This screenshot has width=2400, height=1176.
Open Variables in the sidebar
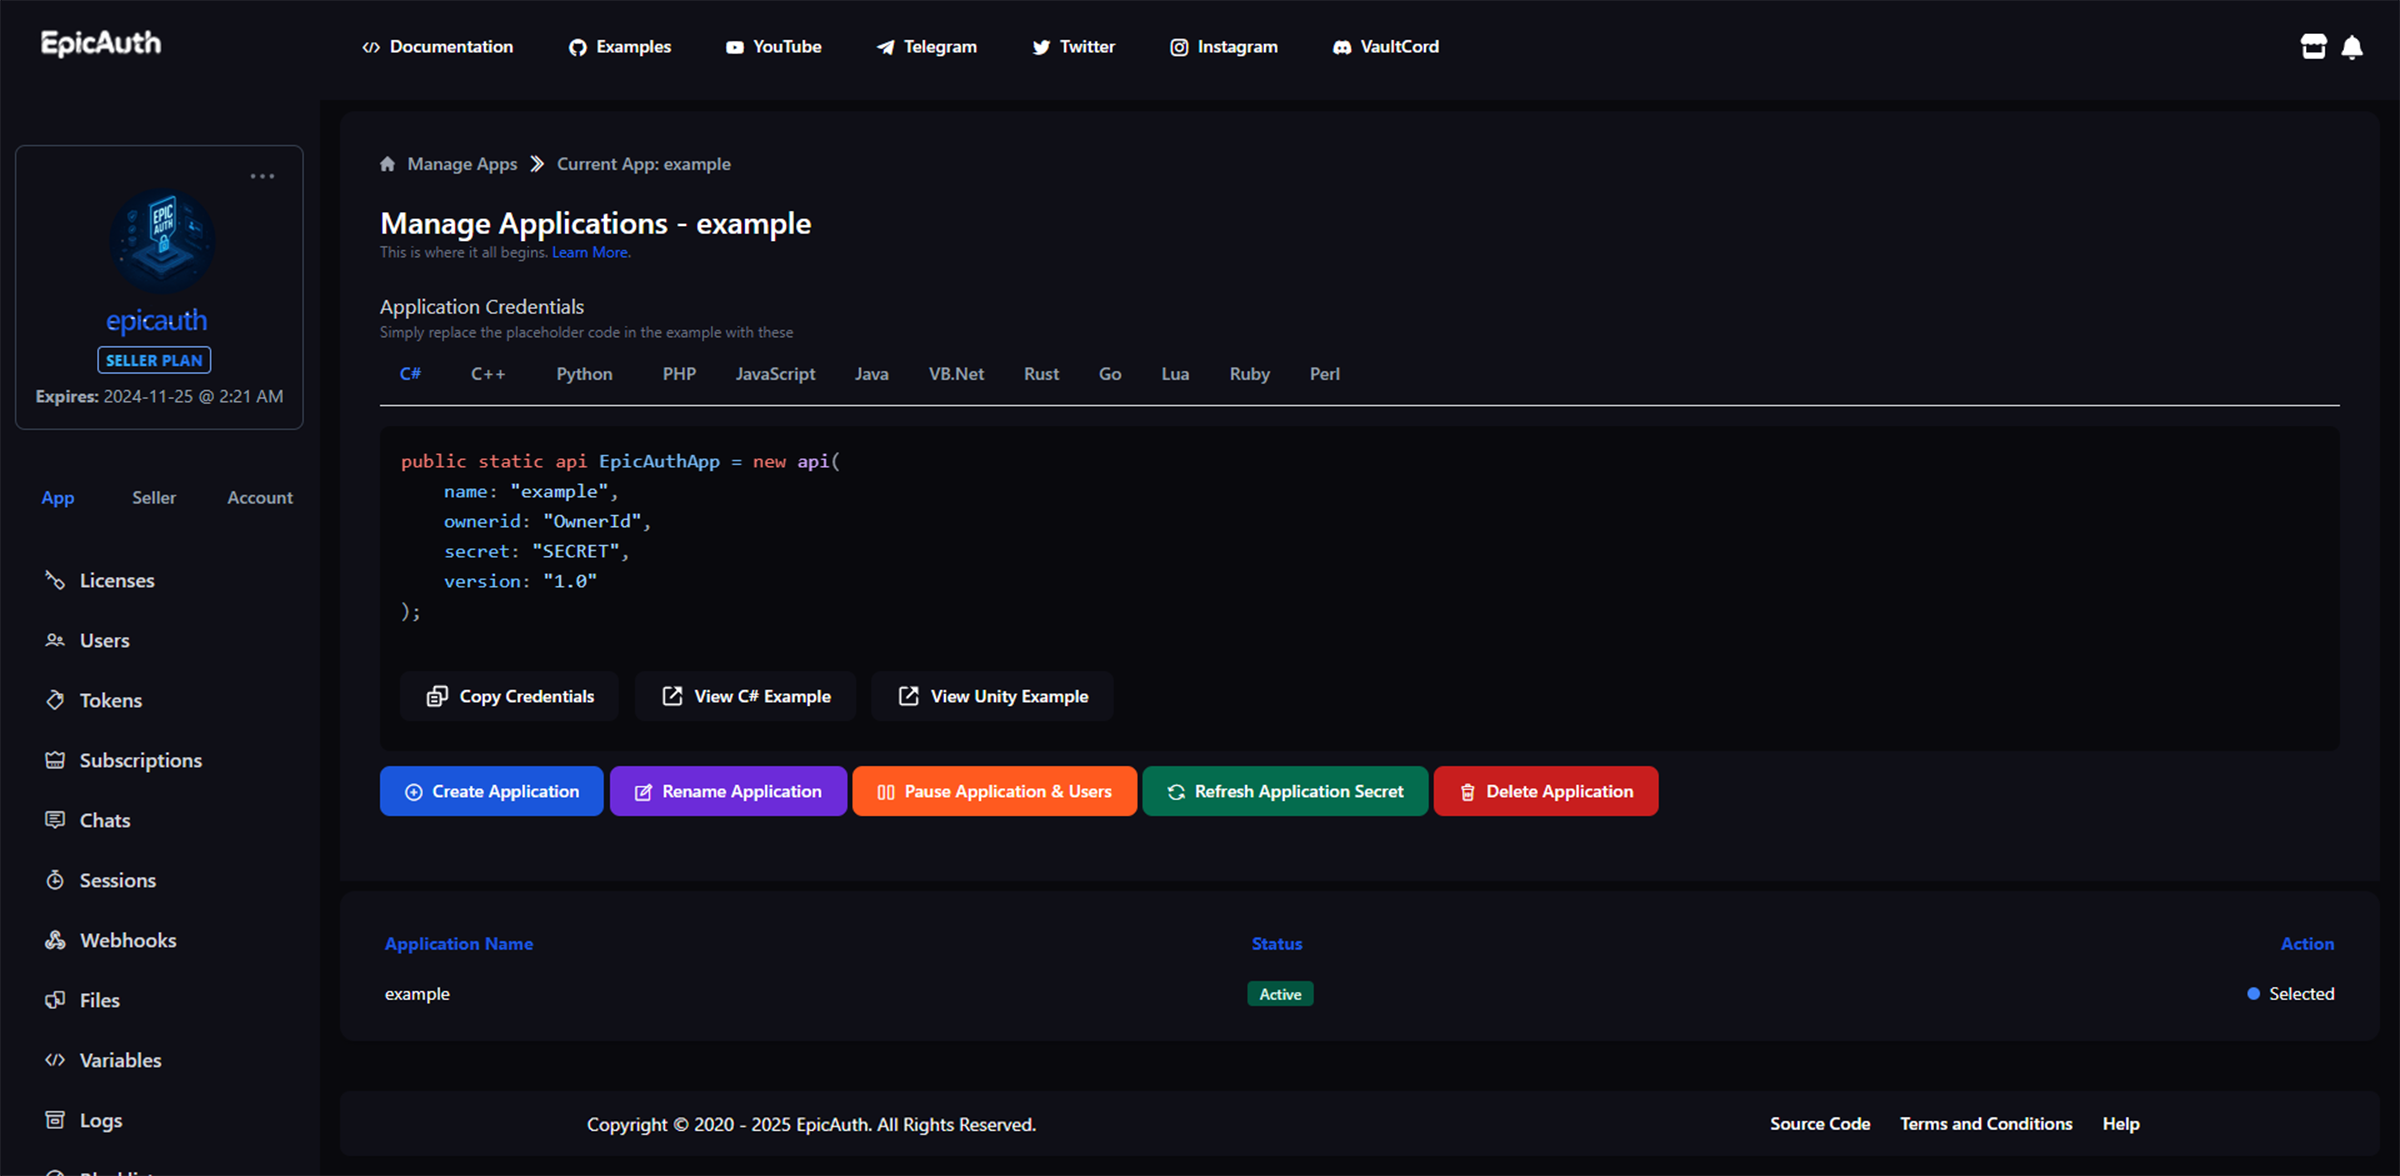click(103, 1060)
